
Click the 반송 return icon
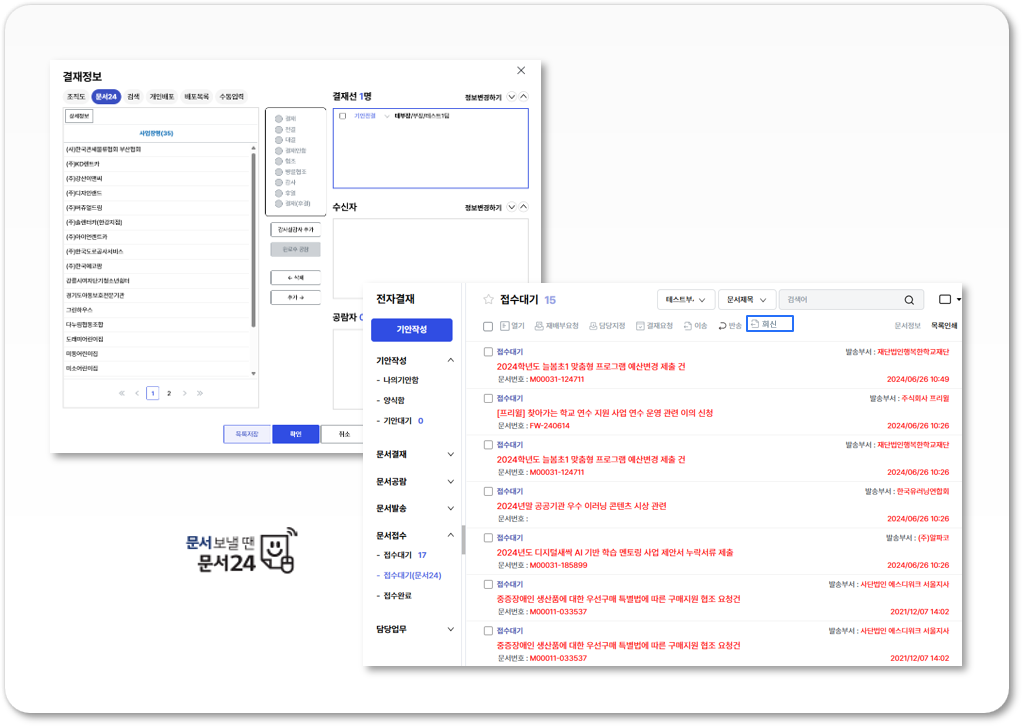[722, 326]
